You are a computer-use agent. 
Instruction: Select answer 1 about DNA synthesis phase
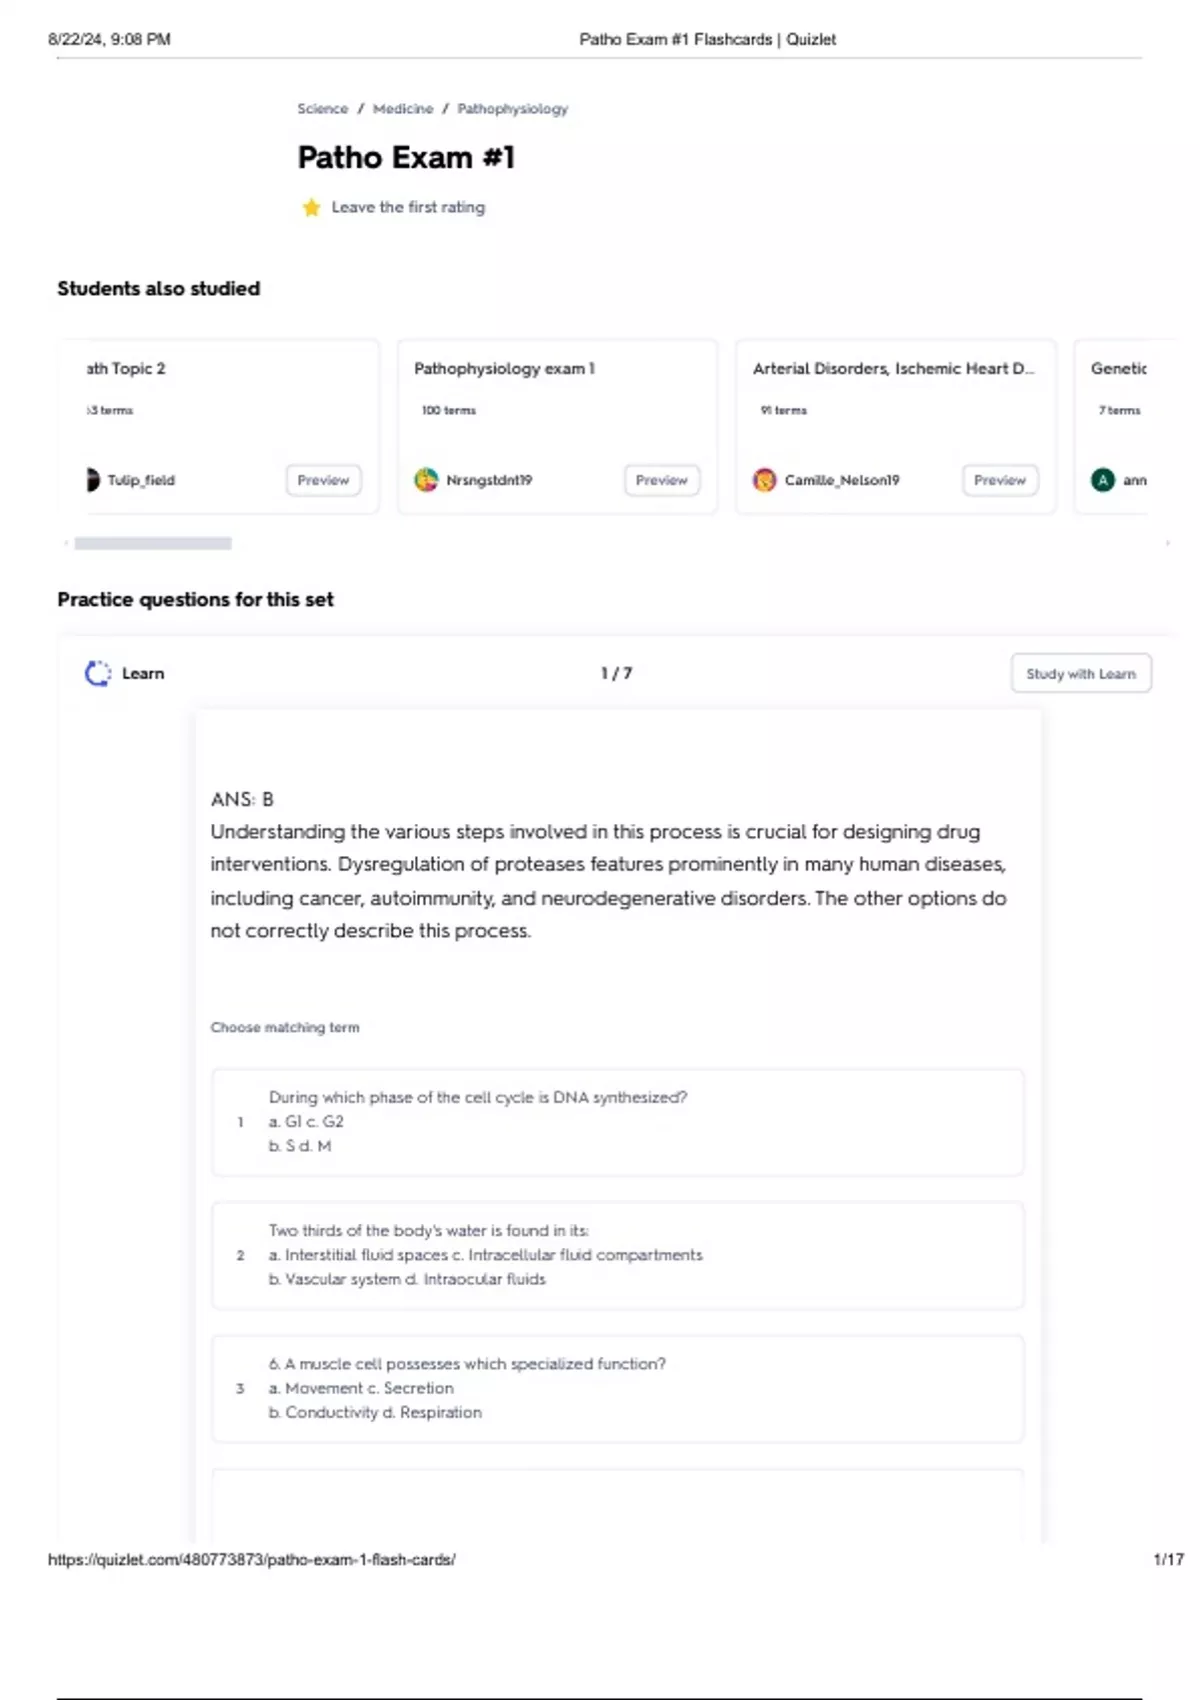pos(617,1122)
